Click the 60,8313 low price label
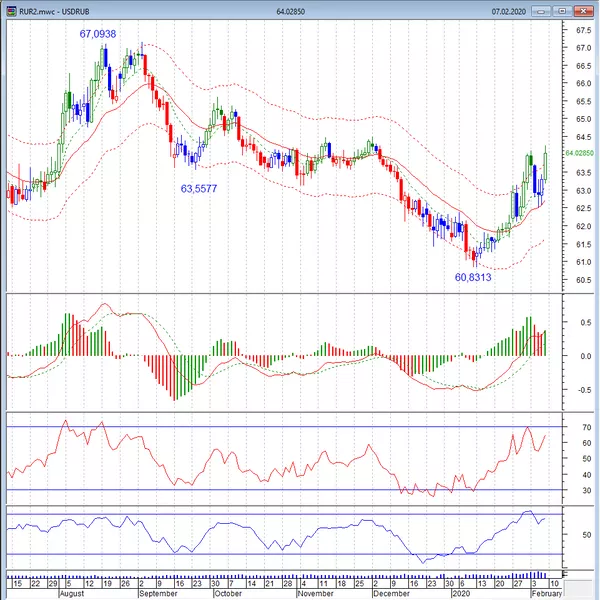600x600 pixels. (473, 277)
